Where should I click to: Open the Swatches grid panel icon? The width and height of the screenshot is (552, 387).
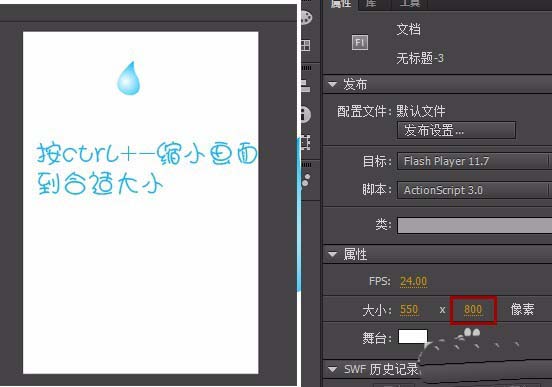click(x=305, y=45)
